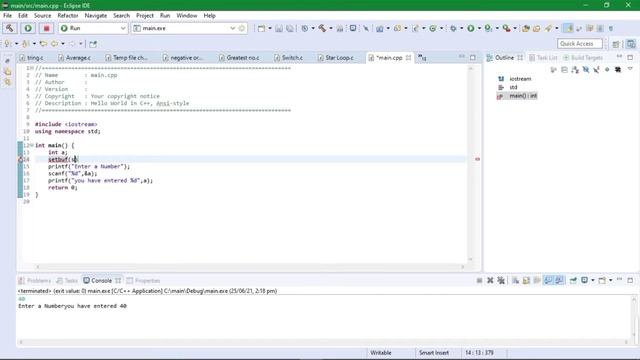Click the Open Perspective icon

tap(616, 44)
